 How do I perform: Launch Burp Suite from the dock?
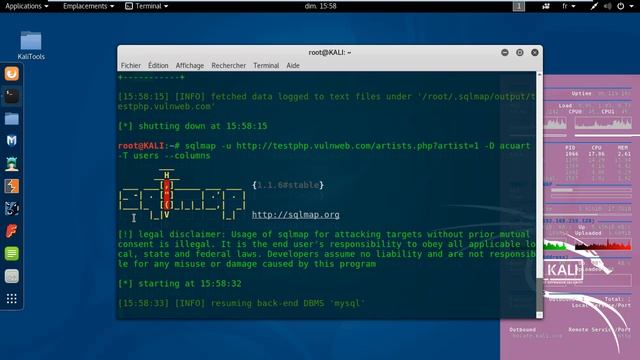(11, 186)
